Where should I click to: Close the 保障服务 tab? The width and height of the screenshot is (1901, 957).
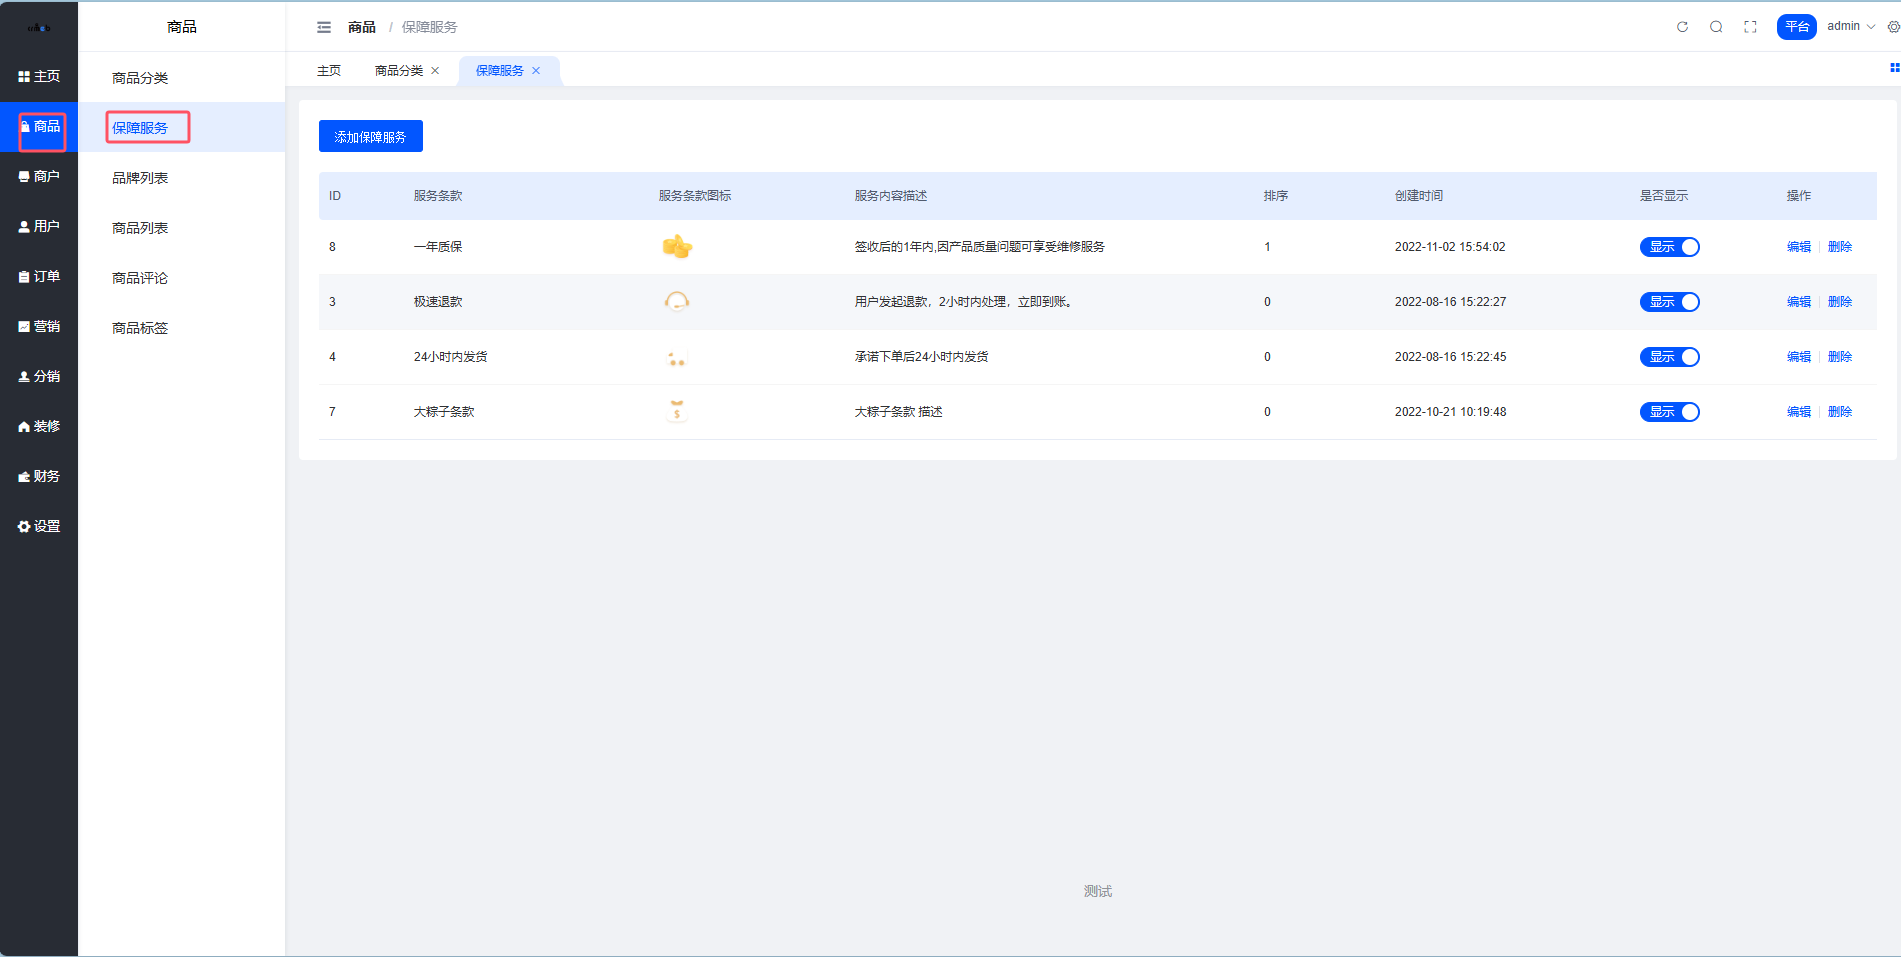(536, 71)
